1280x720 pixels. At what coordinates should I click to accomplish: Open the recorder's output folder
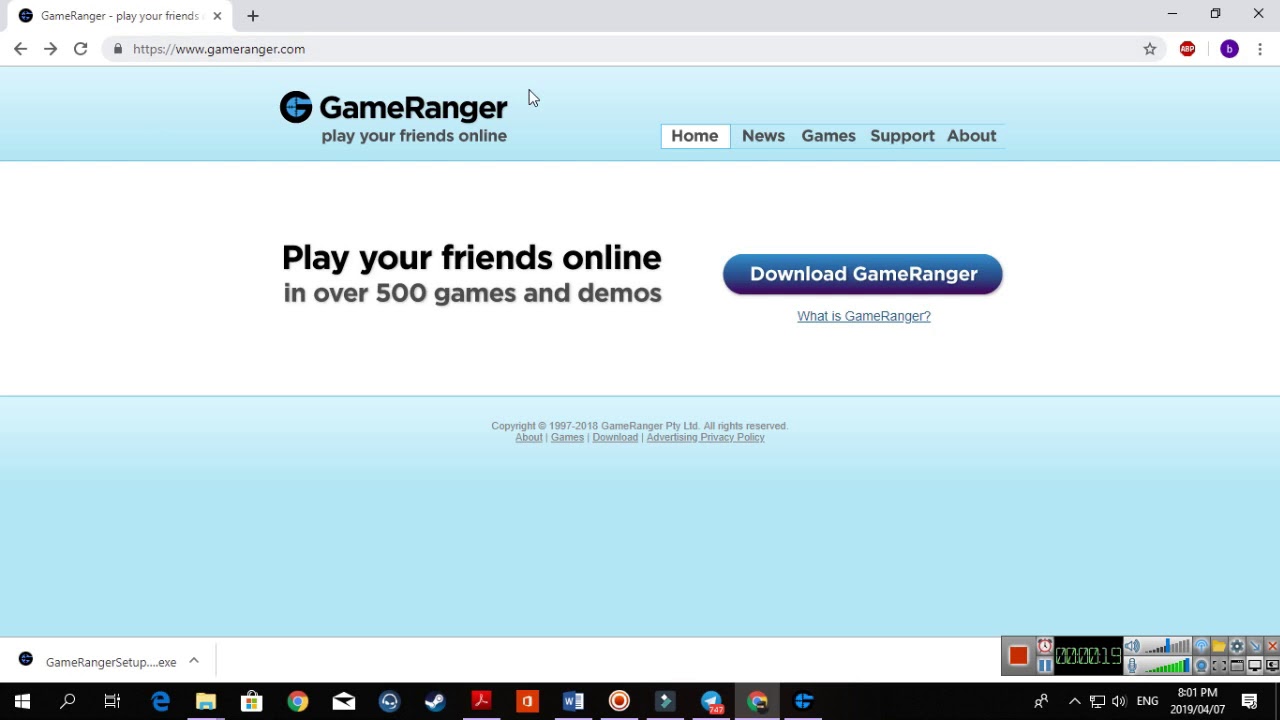(1219, 646)
